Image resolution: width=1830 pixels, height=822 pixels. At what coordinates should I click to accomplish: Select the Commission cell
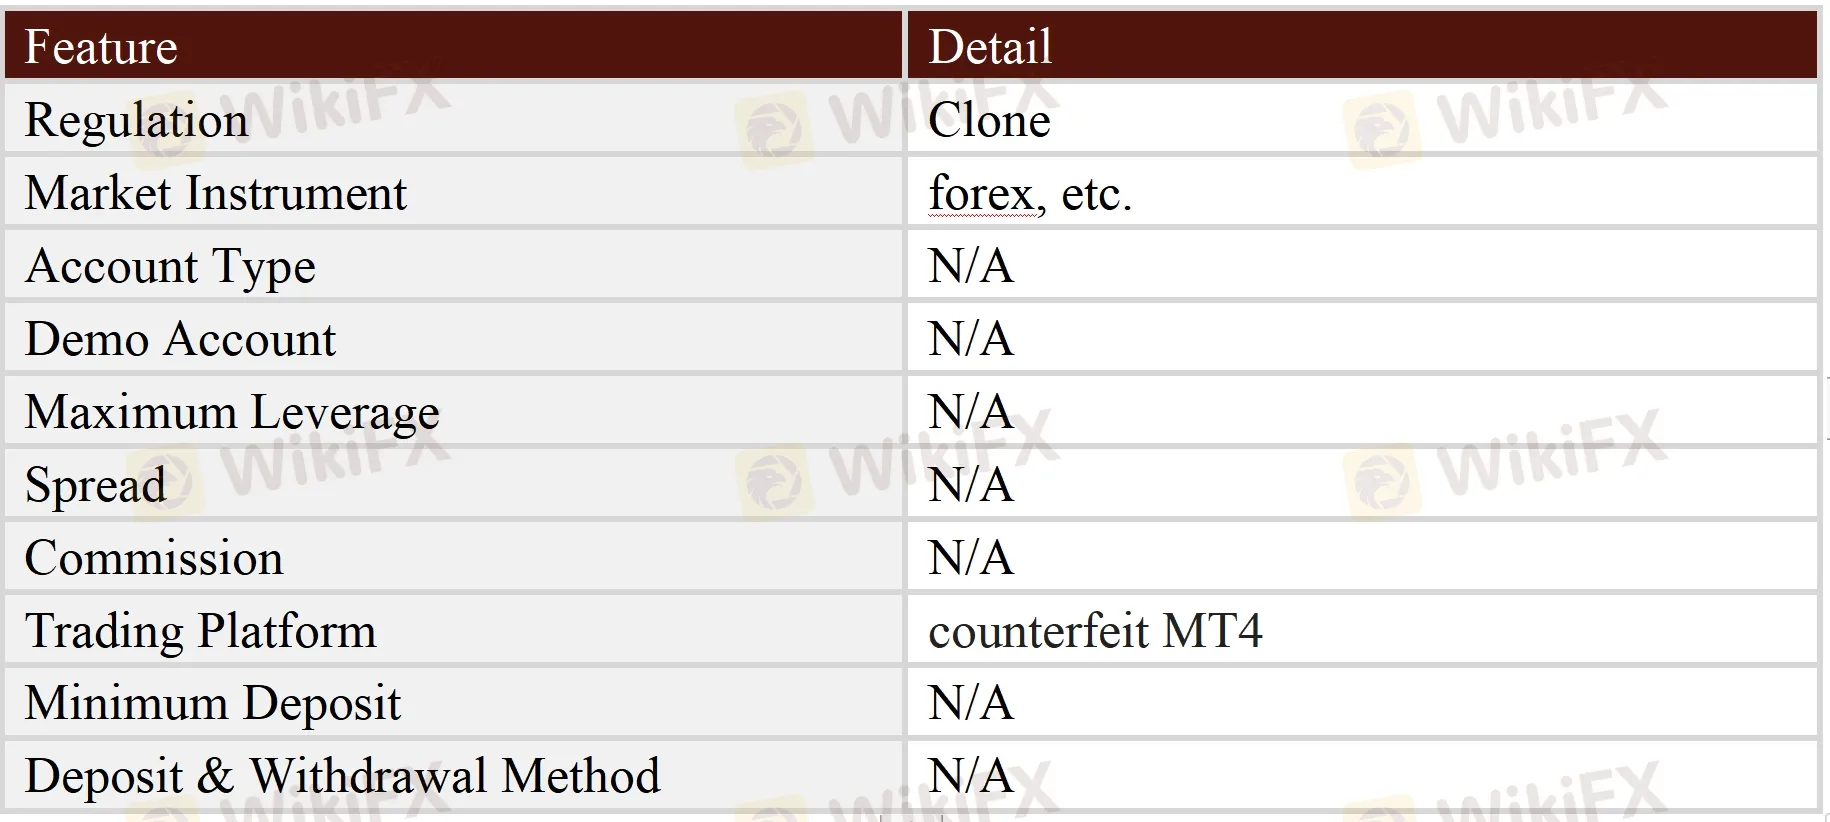pyautogui.click(x=453, y=557)
